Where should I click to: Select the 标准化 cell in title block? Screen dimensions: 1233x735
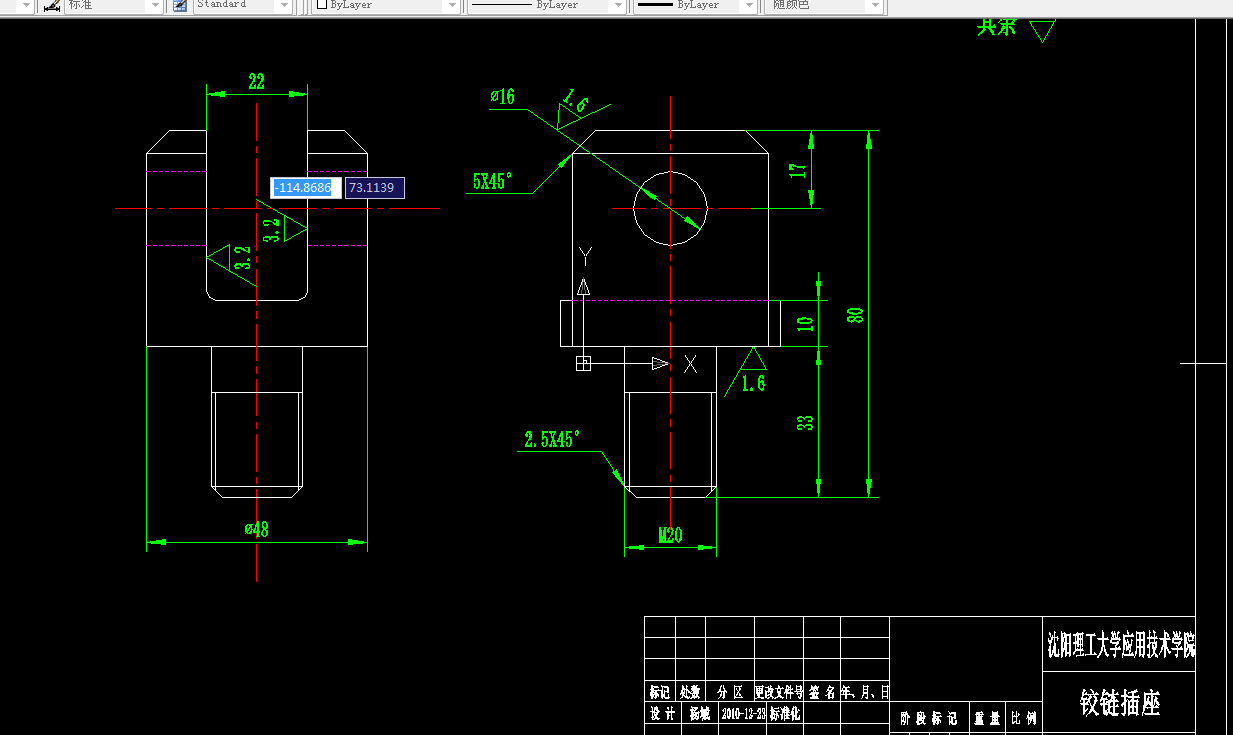click(785, 715)
